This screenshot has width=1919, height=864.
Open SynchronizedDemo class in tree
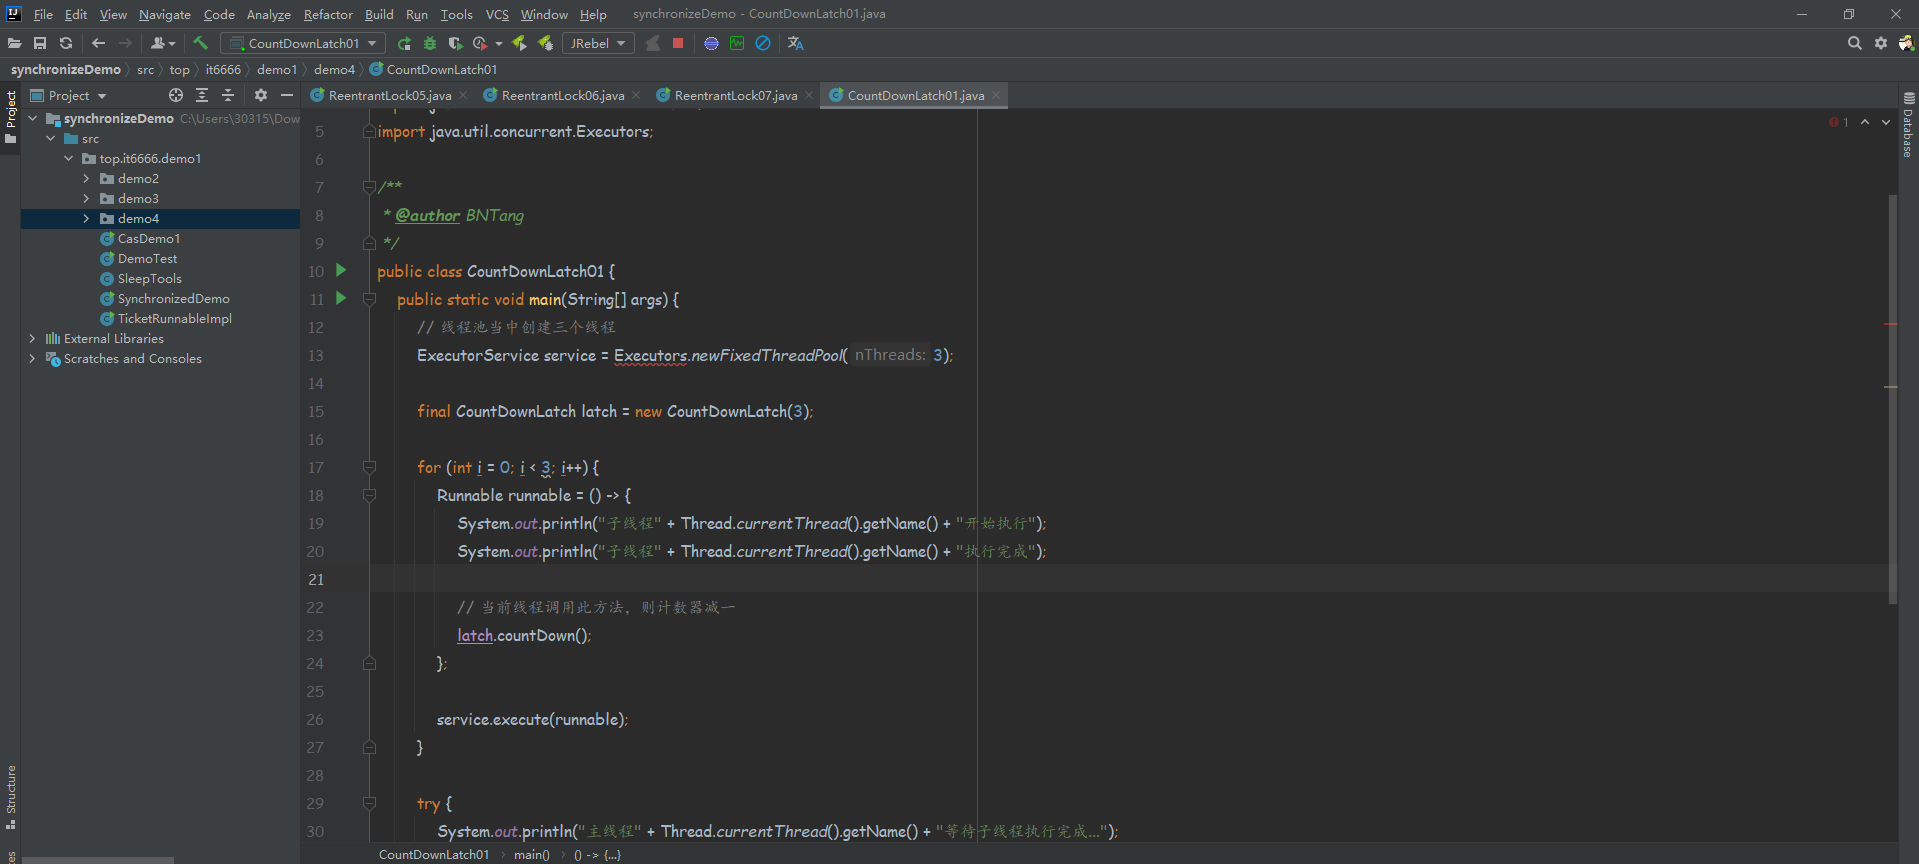[x=173, y=298]
